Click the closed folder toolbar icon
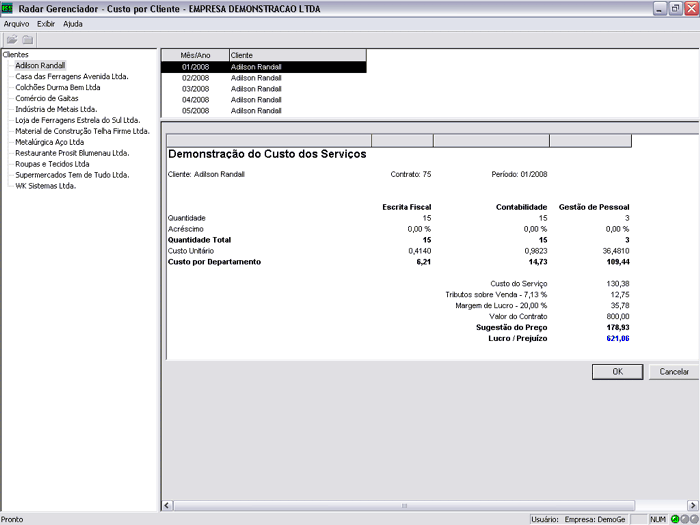Image resolution: width=700 pixels, height=525 pixels. click(28, 39)
